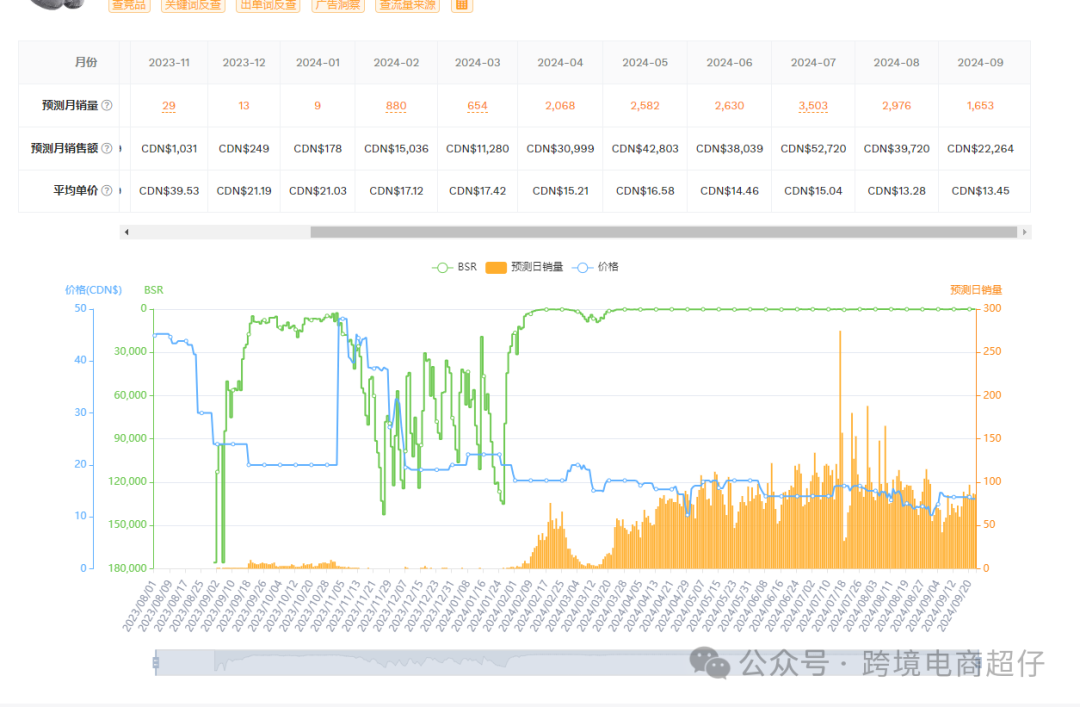Screen dimensions: 1080x707
Task: Click sales amount cell CDN$52,720
Action: (x=813, y=149)
